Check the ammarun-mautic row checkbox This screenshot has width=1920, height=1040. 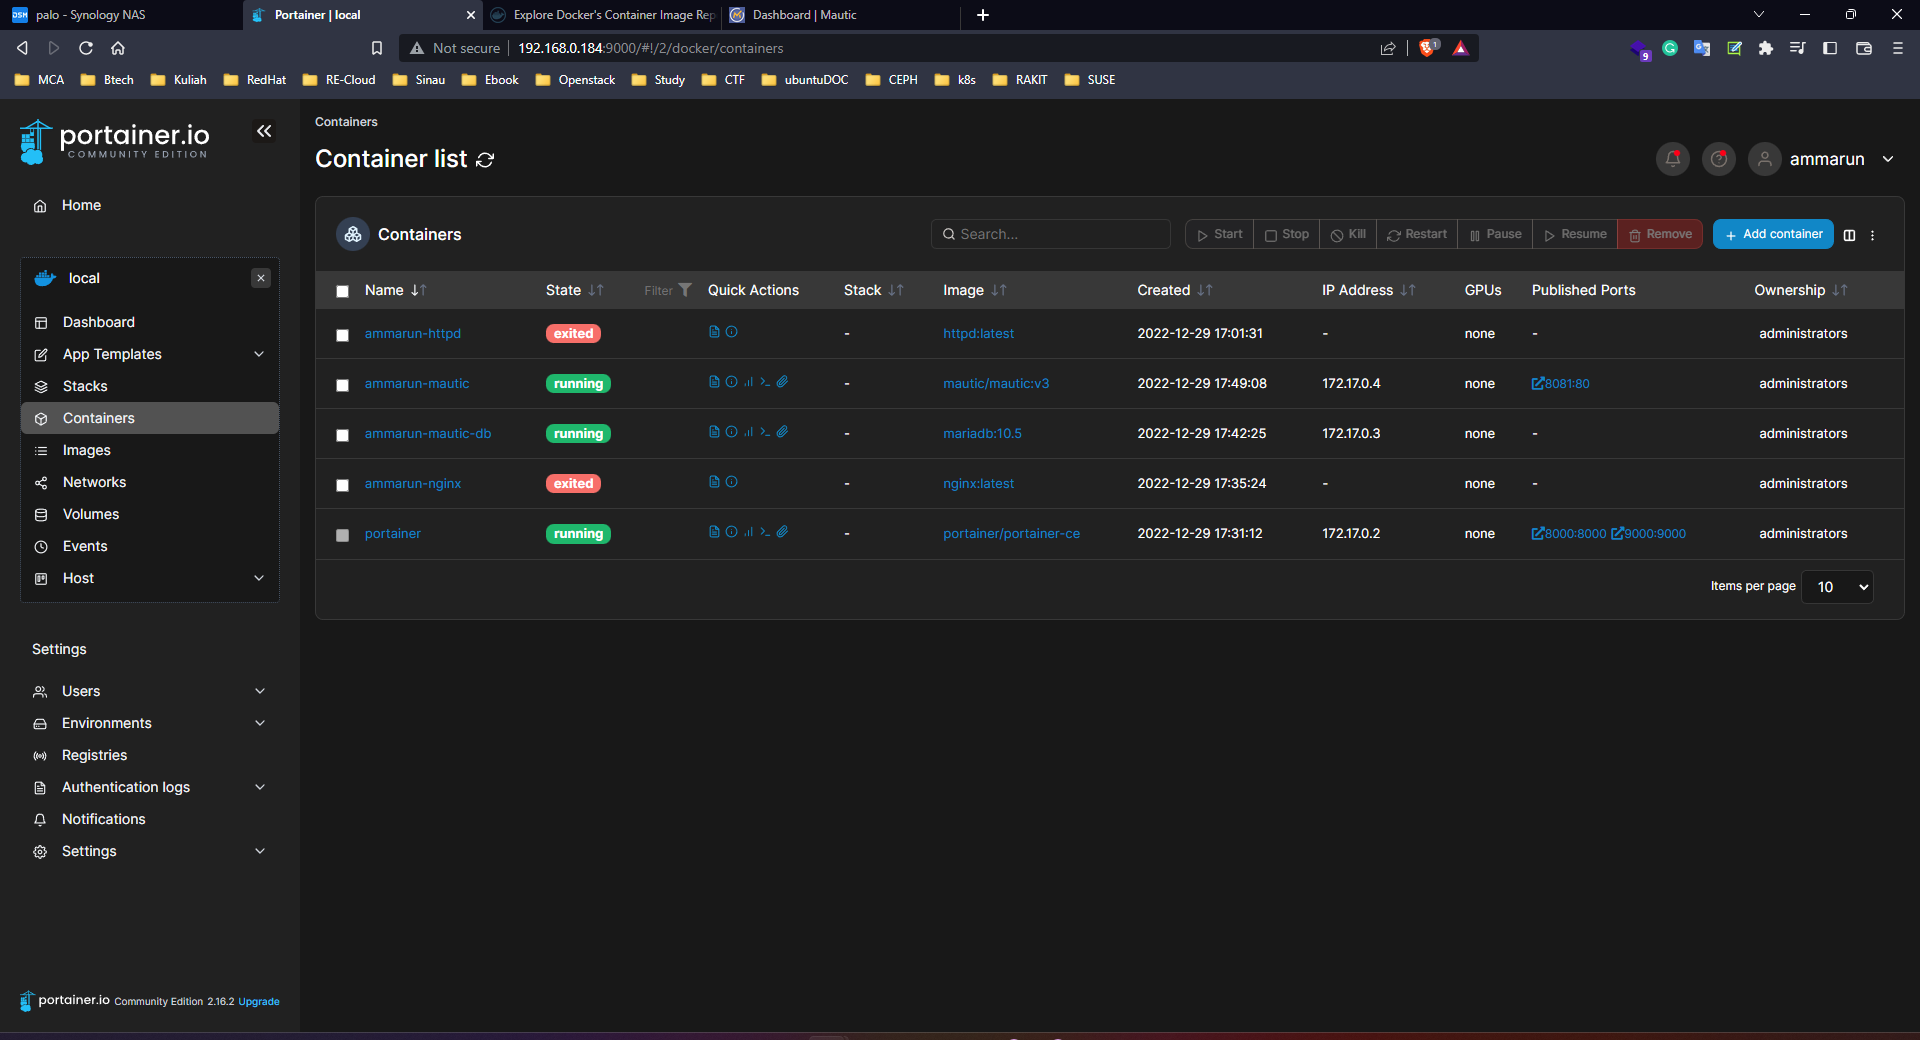pos(342,385)
